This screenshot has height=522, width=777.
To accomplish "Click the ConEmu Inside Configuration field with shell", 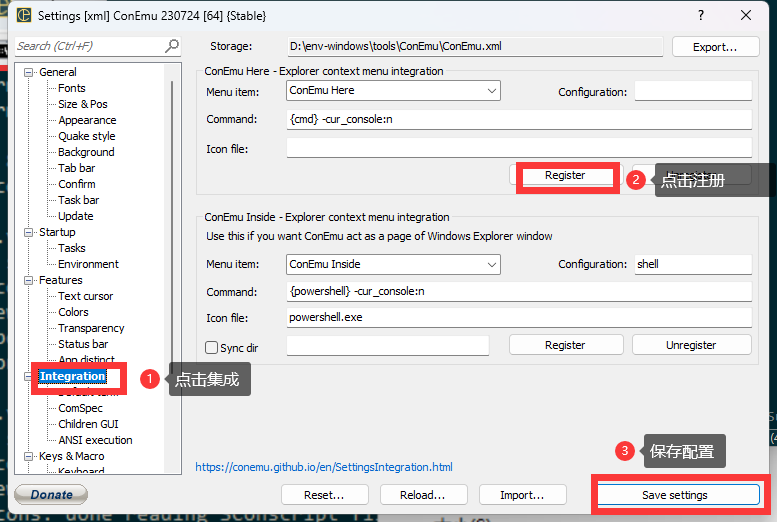I will pos(693,264).
